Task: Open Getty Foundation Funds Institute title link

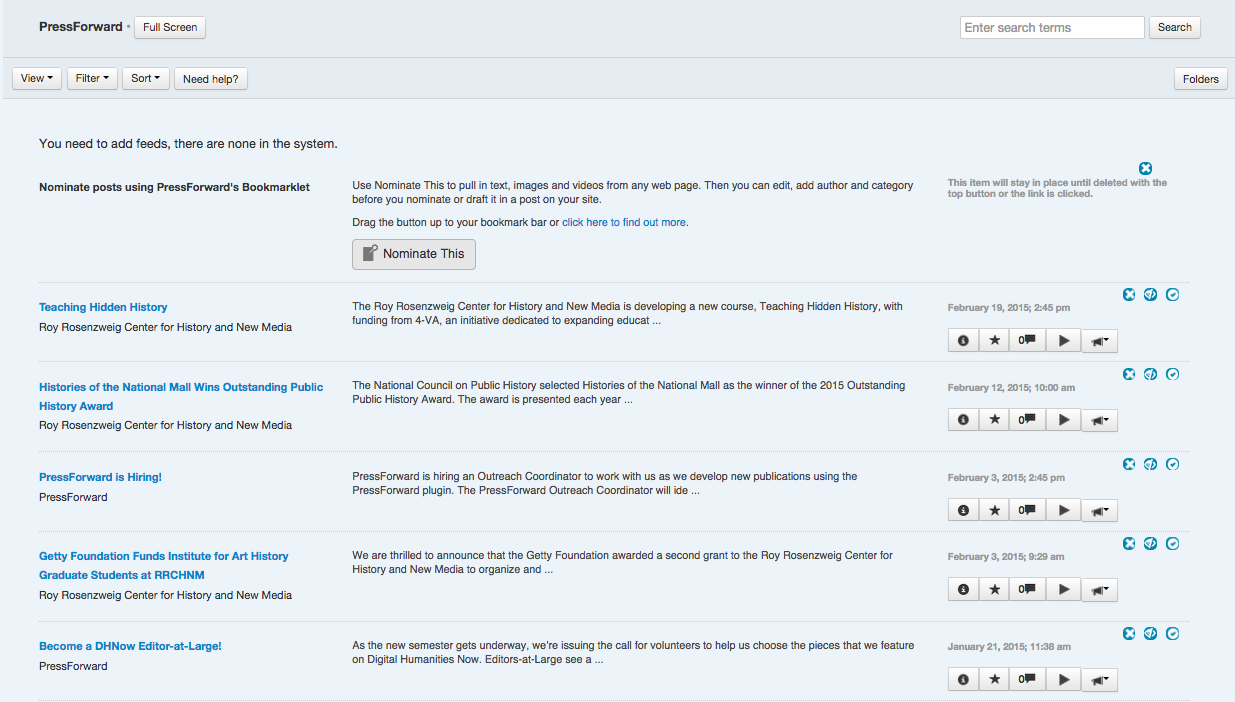Action: [163, 565]
